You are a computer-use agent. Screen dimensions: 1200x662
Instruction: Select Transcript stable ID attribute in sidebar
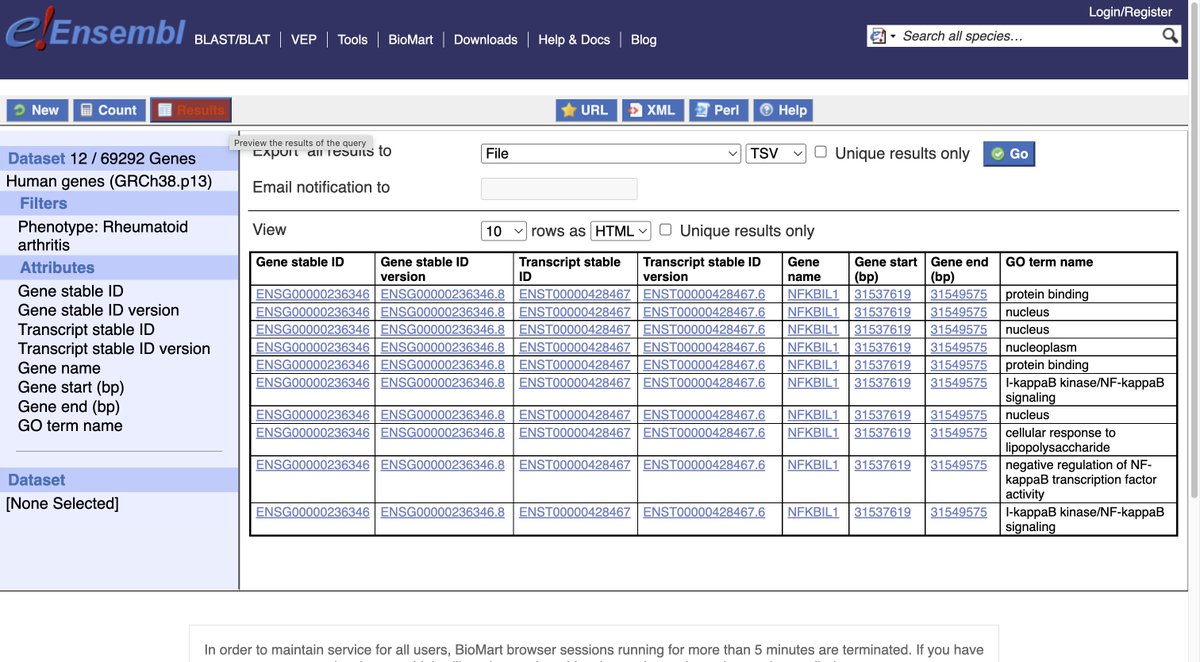86,329
